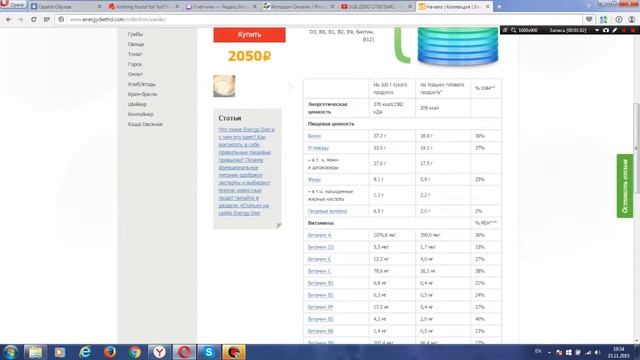This screenshot has width=640, height=360.
Task: Click the 2050 ₽ price text
Action: tap(249, 56)
